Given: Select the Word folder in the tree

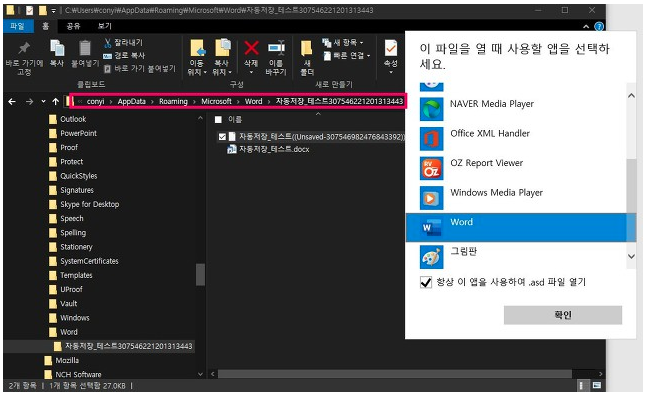Looking at the screenshot, I should point(64,332).
